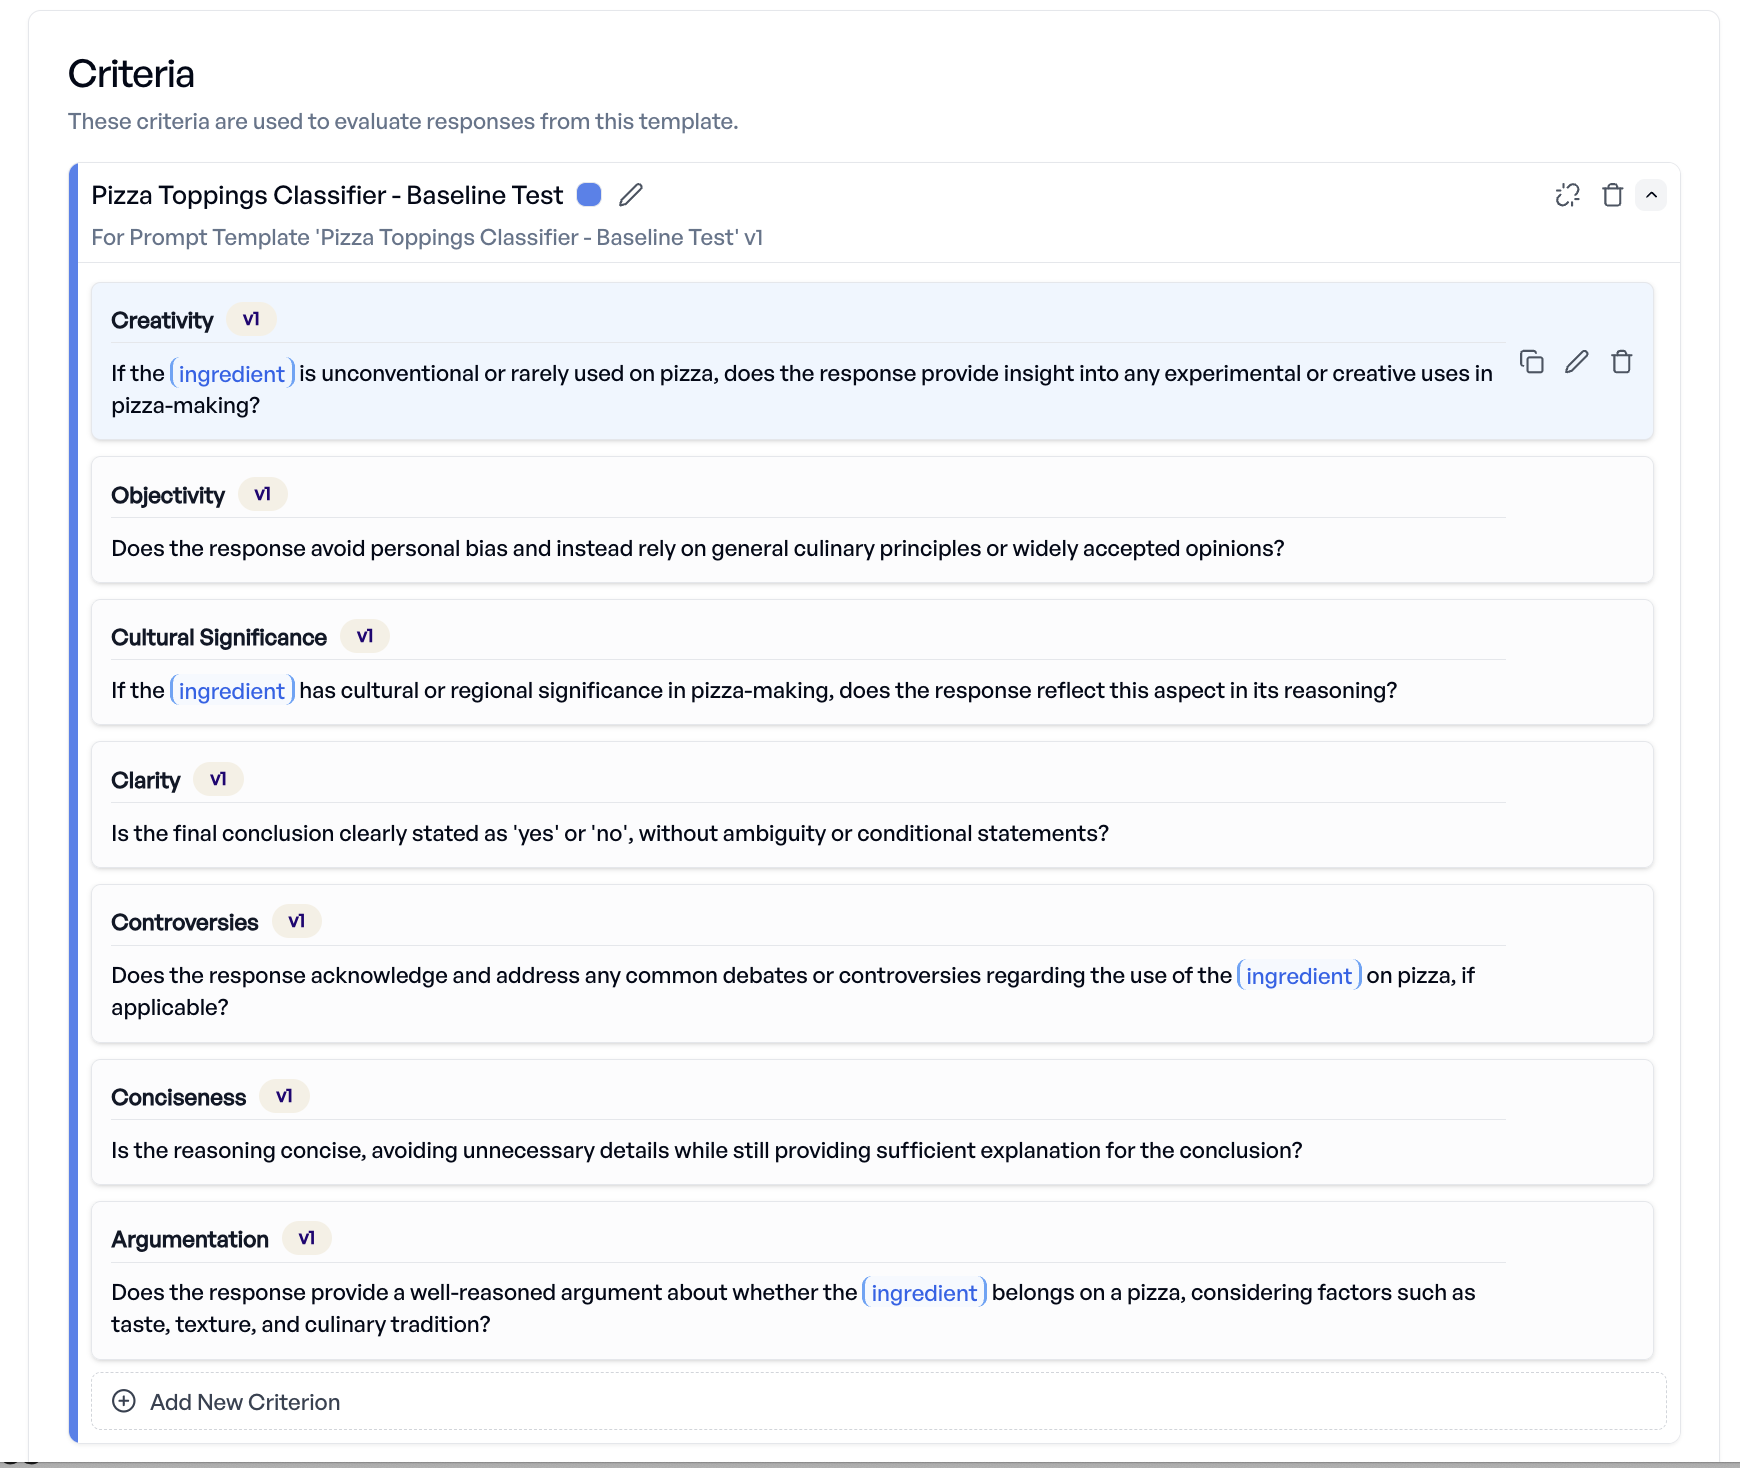Click Conciseness description about reasoning
Image resolution: width=1740 pixels, height=1468 pixels.
pos(707,1150)
